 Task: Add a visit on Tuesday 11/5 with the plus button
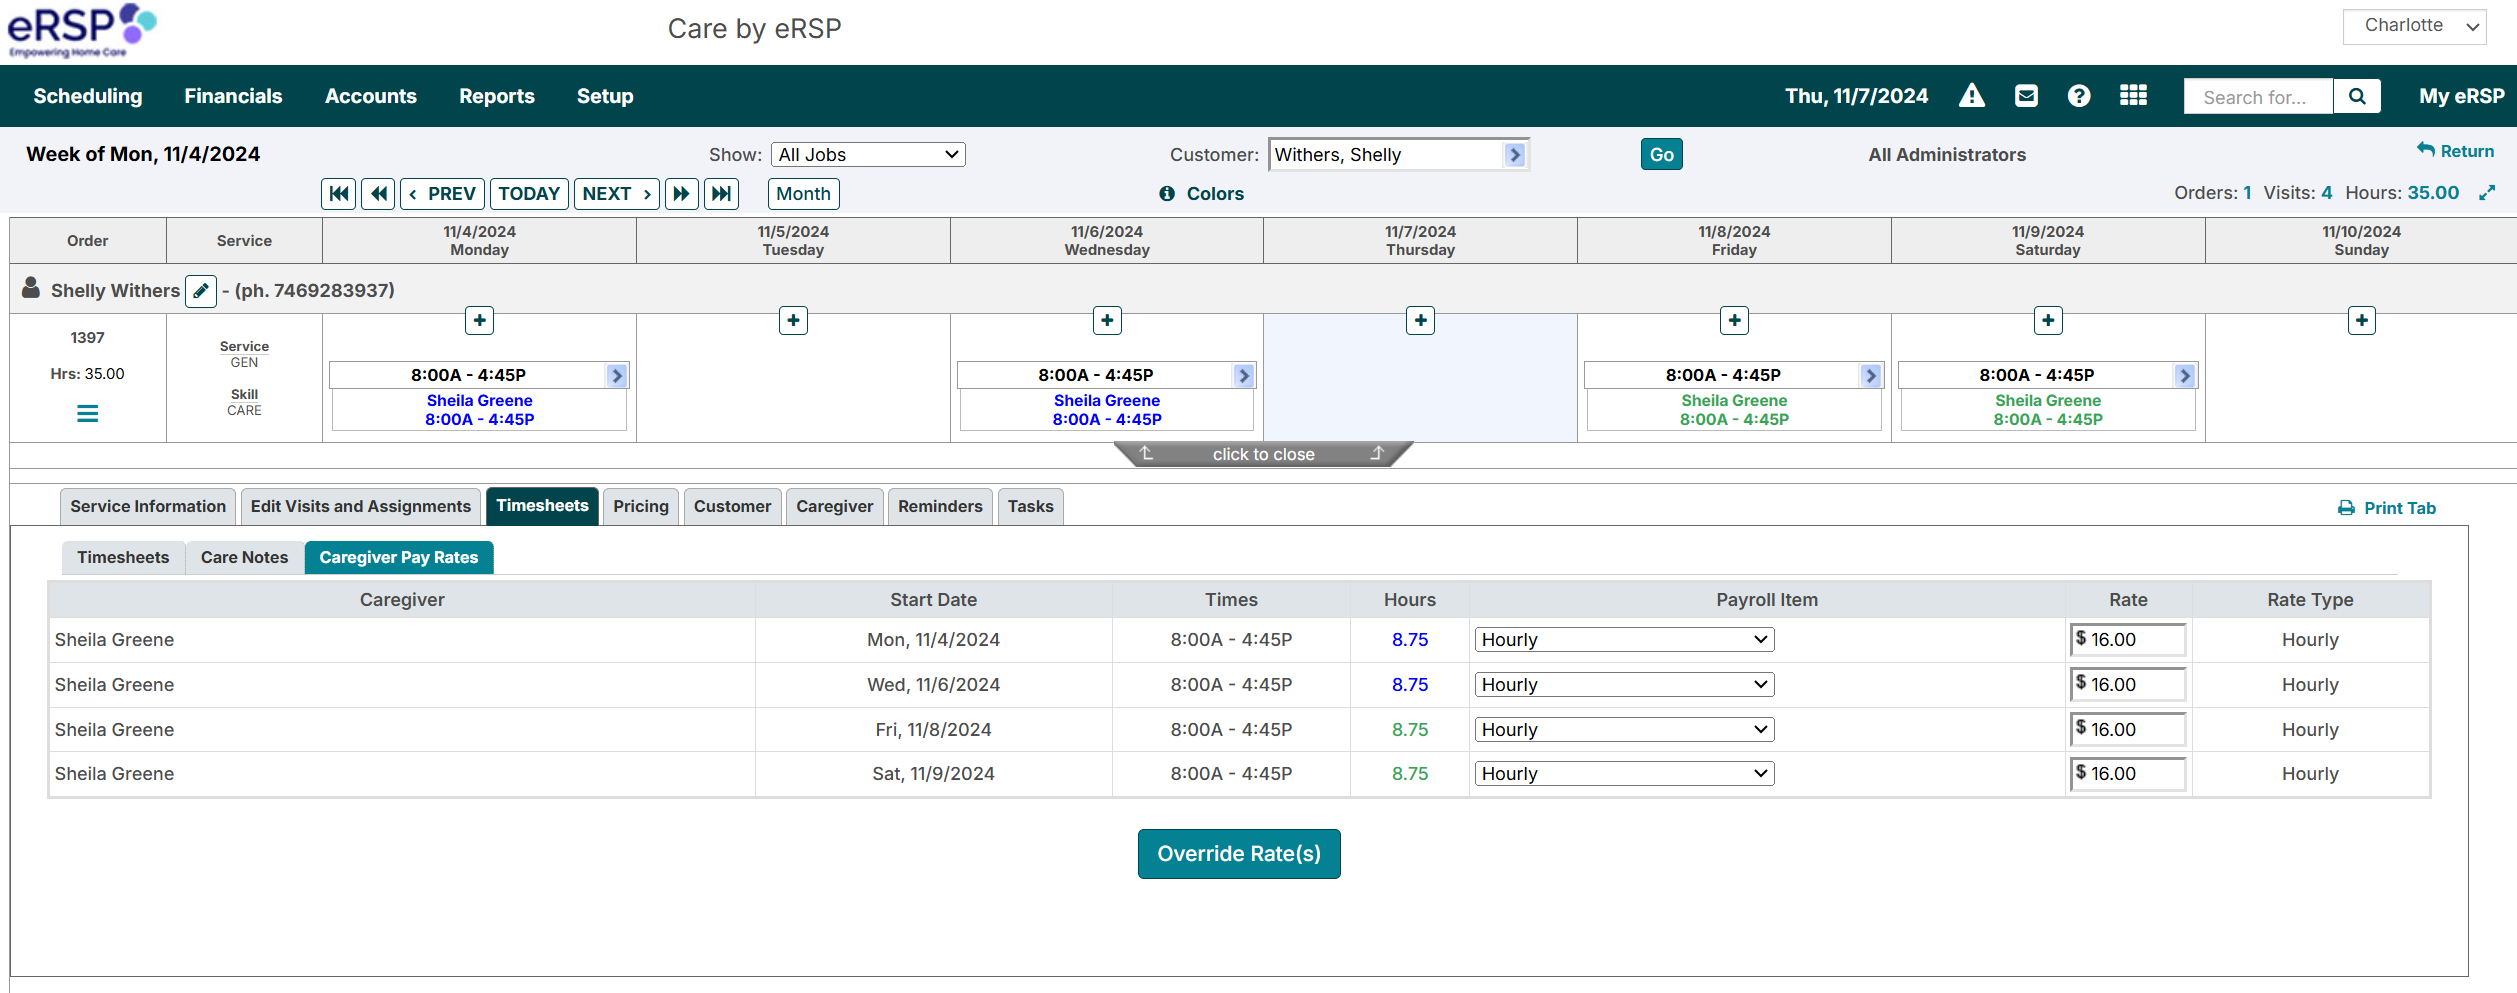point(792,320)
